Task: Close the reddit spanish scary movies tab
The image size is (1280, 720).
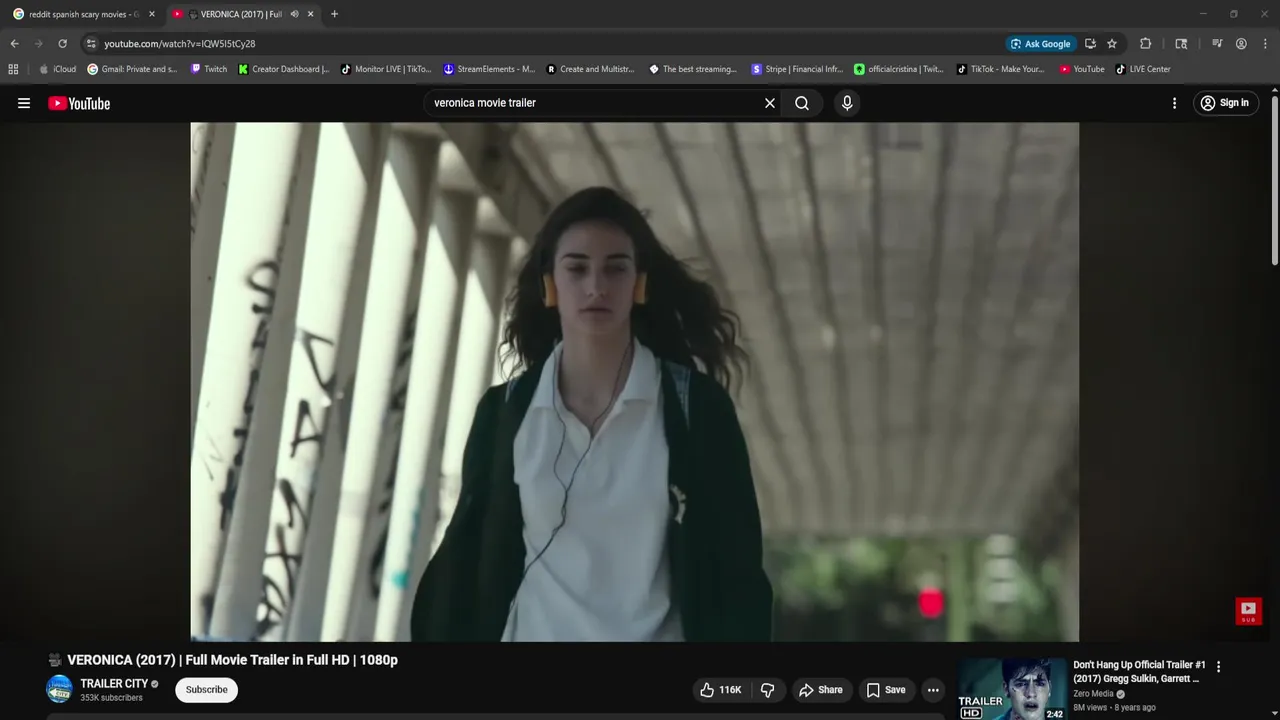Action: [152, 14]
